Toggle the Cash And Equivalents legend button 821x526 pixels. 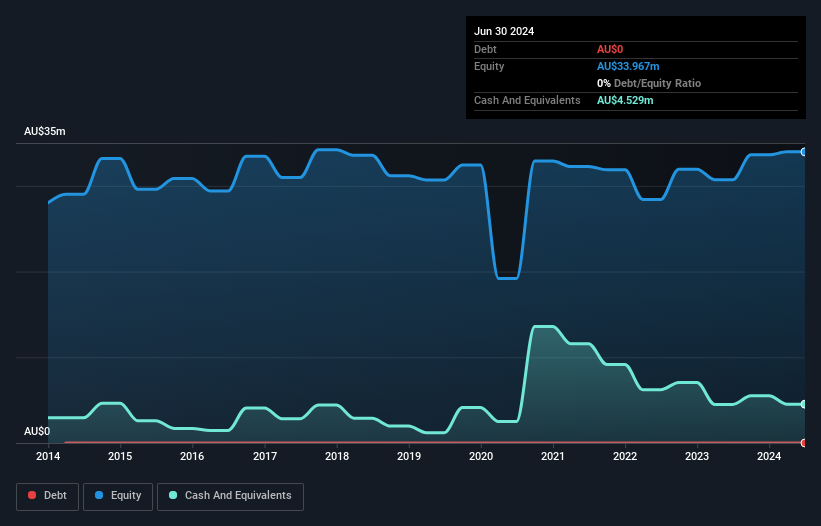pyautogui.click(x=230, y=496)
